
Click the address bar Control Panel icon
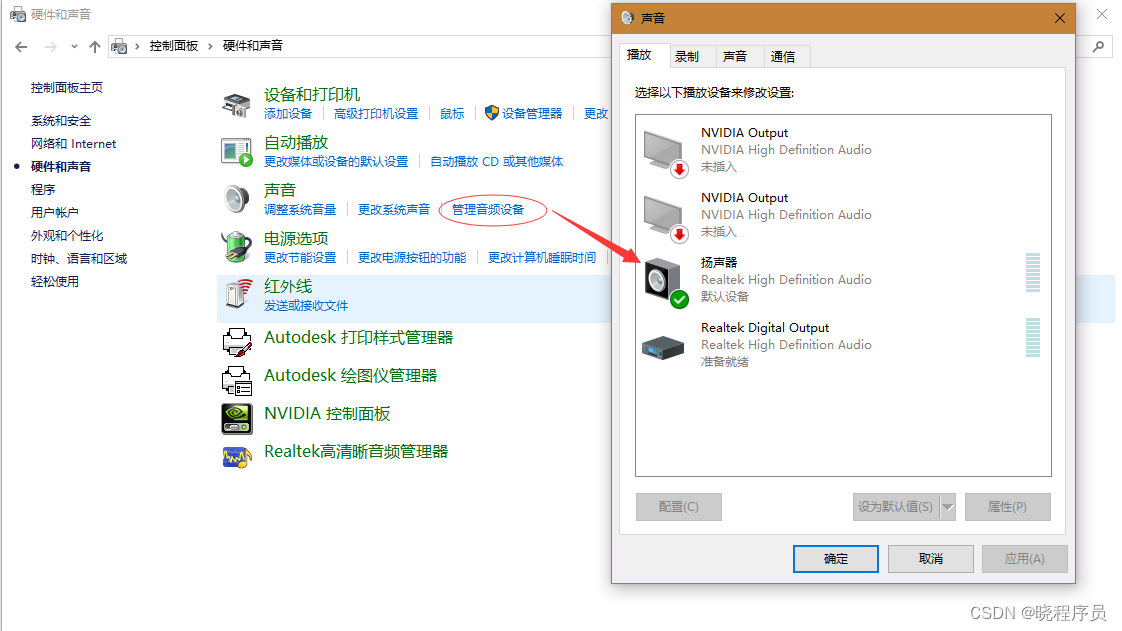click(x=119, y=47)
